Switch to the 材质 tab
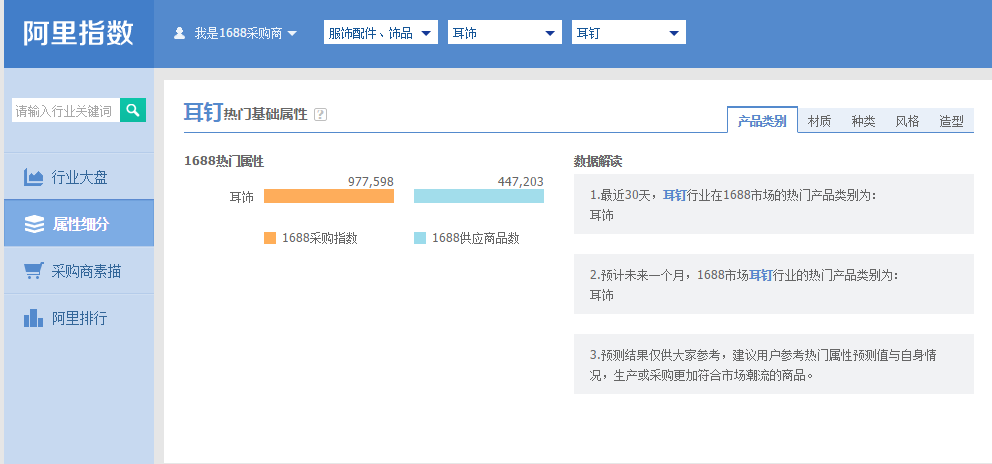This screenshot has height=464, width=992. click(819, 121)
